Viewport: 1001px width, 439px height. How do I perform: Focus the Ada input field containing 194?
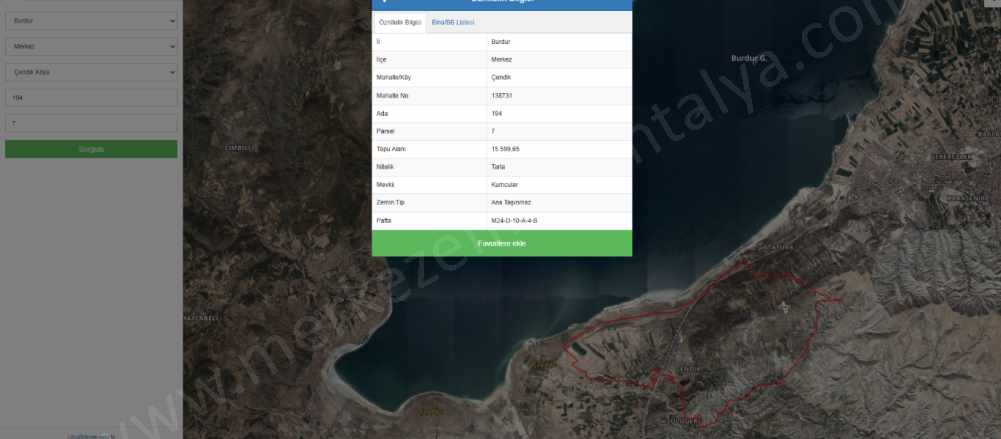90,98
